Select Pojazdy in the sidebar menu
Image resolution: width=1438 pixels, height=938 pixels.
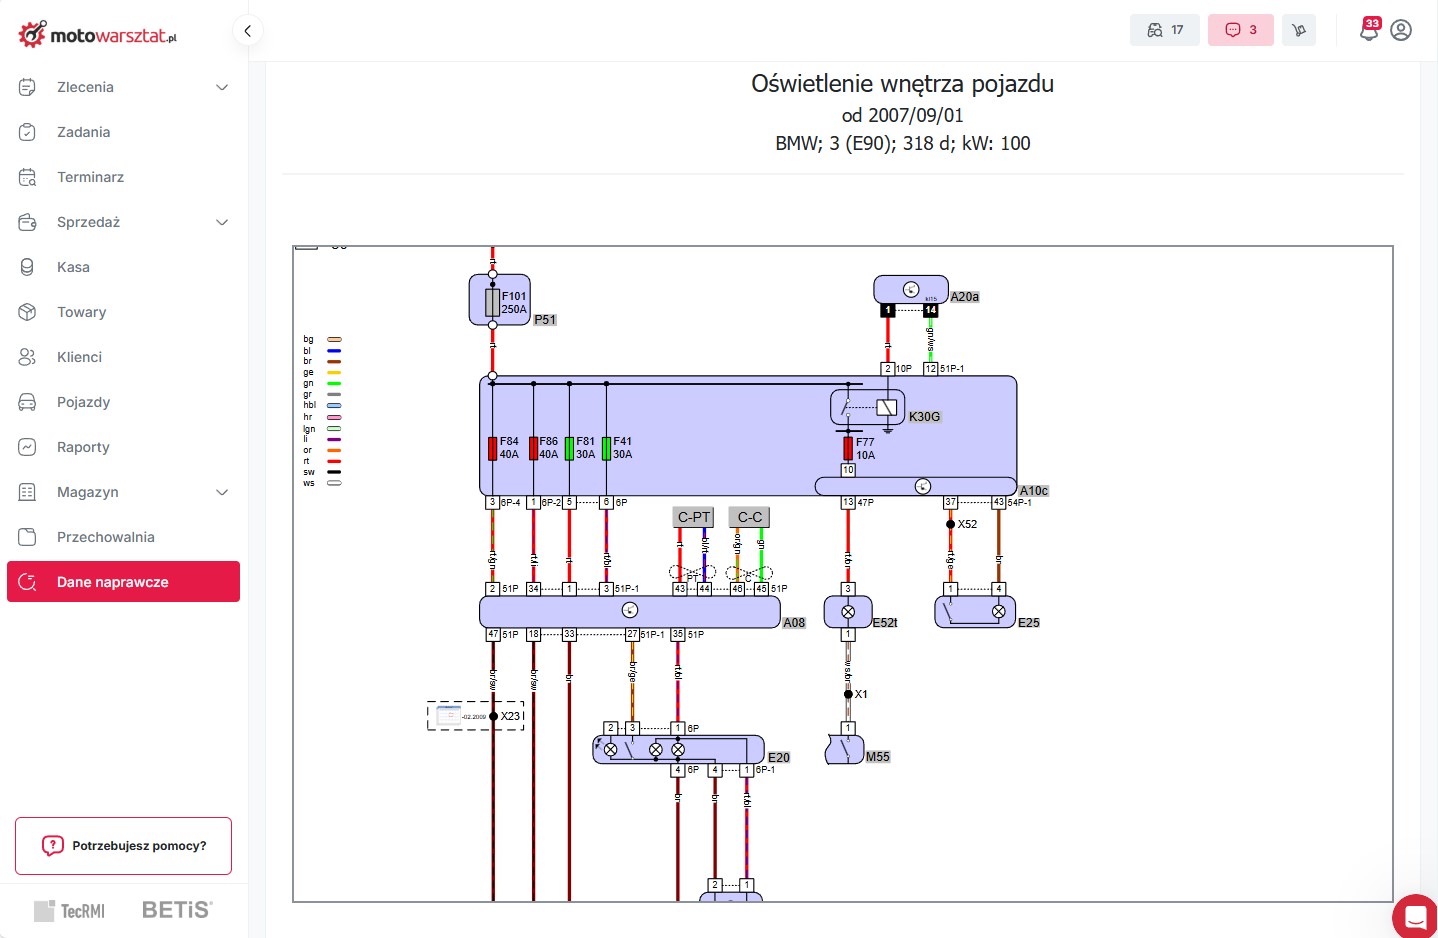[83, 402]
